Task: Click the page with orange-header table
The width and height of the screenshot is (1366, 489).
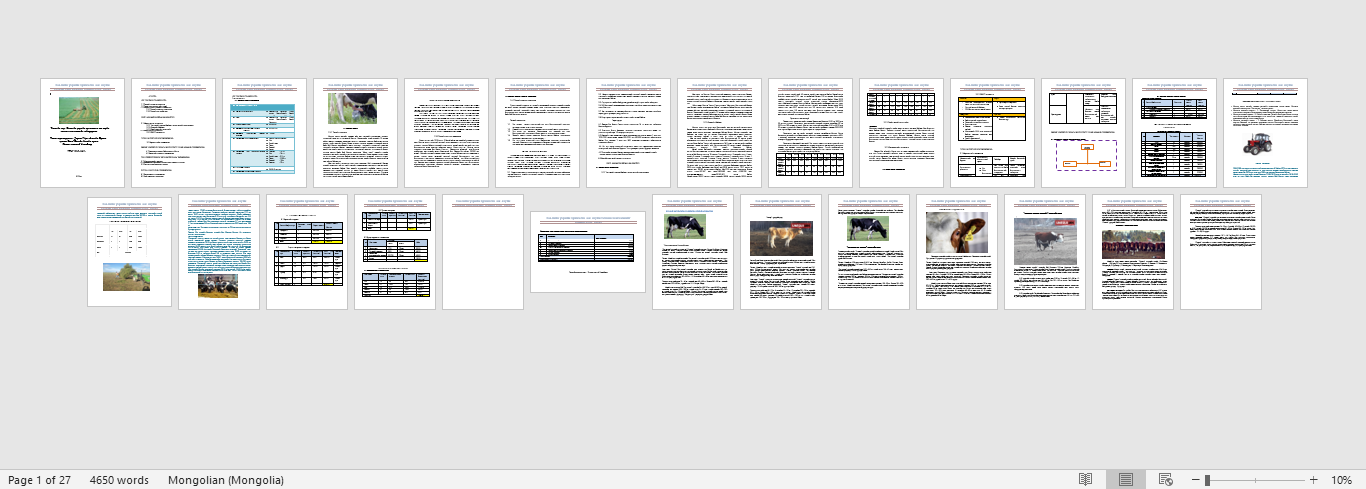Action: (992, 133)
